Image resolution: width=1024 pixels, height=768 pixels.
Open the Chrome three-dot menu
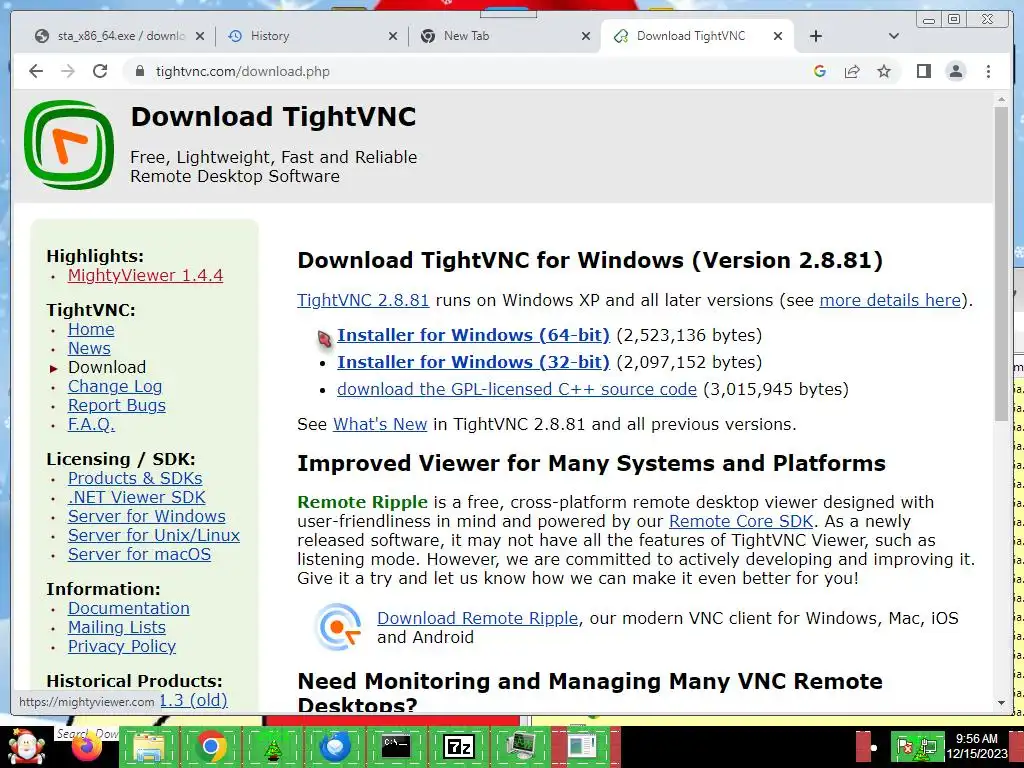[x=988, y=71]
